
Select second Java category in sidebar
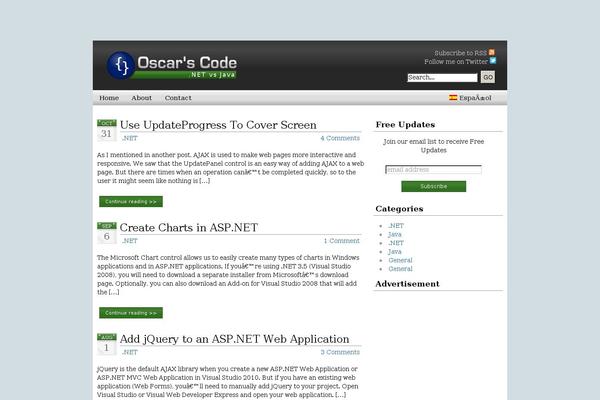tap(395, 251)
